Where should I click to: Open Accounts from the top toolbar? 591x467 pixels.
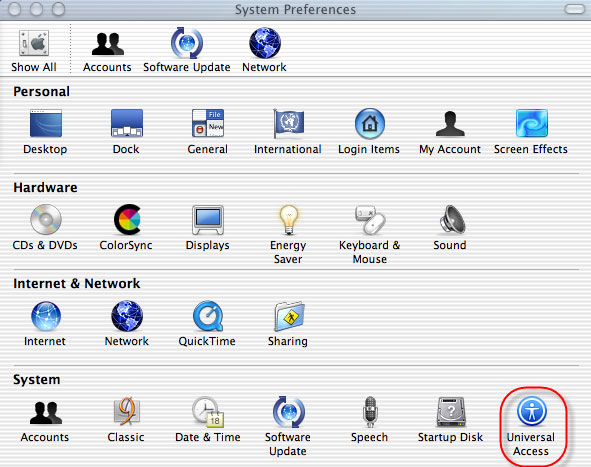[x=107, y=44]
